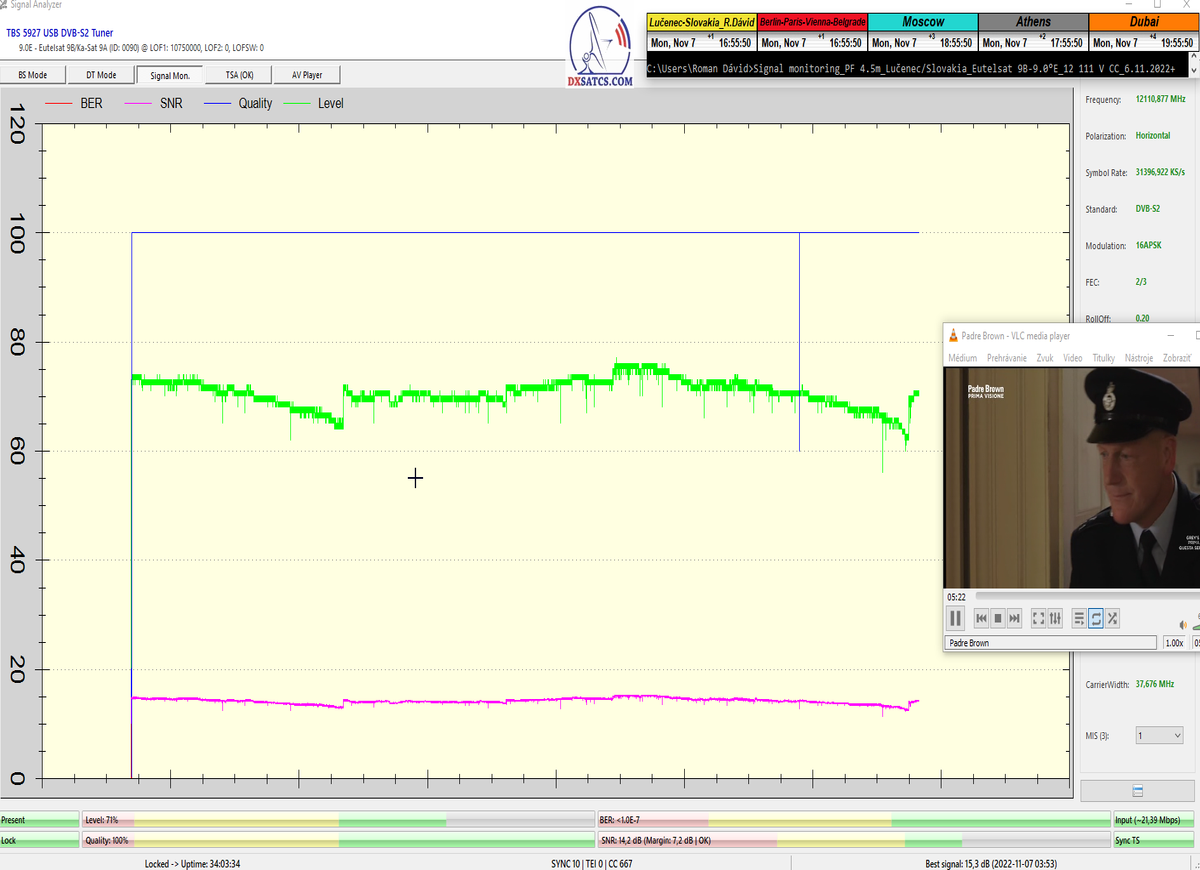1200x870 pixels.
Task: Mute the VLC audio speaker icon
Action: pyautogui.click(x=1183, y=625)
